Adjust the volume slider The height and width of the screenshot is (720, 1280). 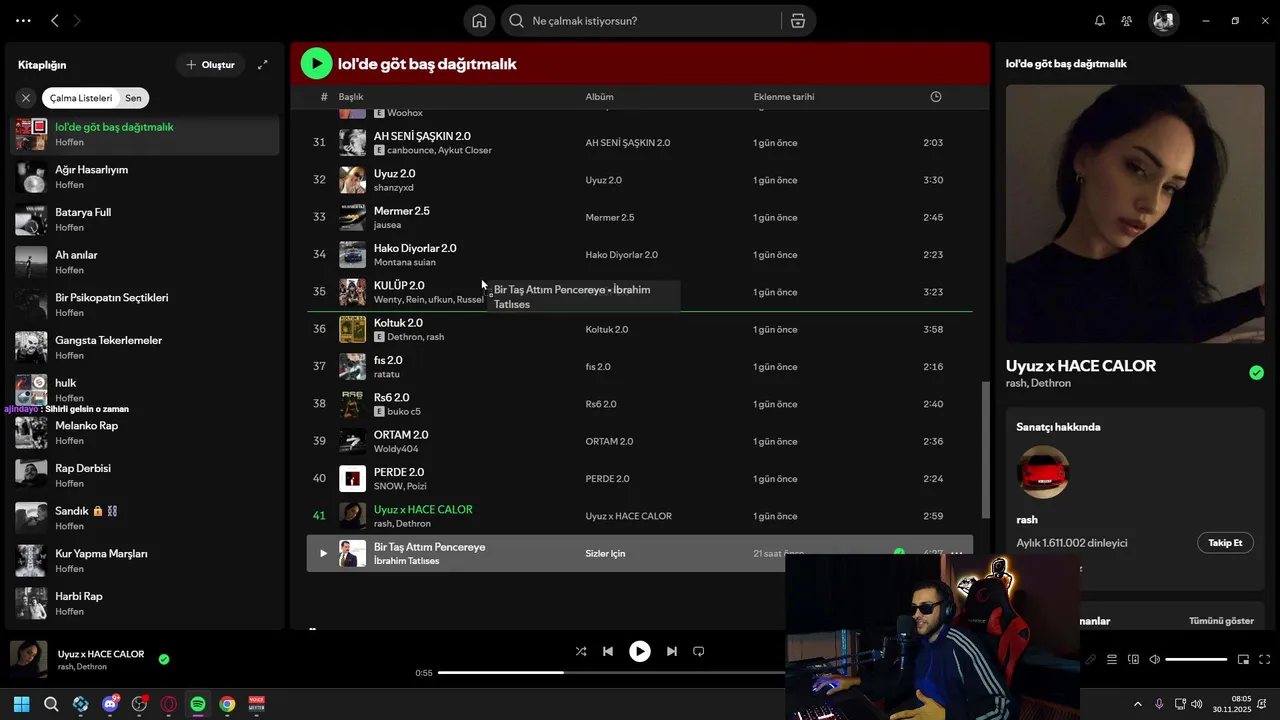click(1196, 660)
